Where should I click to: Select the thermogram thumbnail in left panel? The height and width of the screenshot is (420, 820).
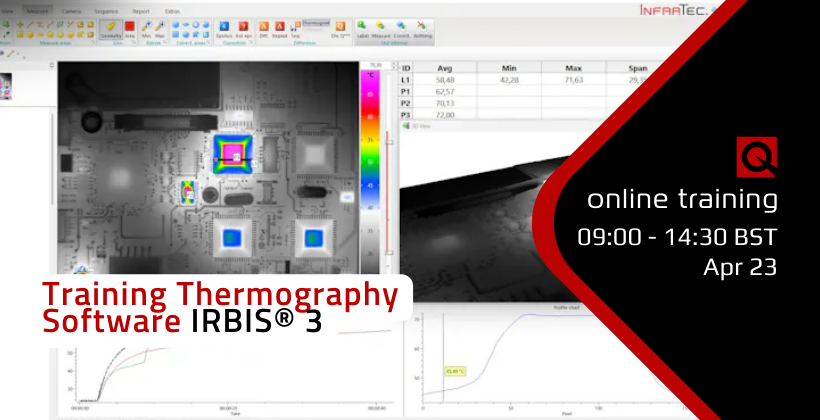(x=6, y=86)
